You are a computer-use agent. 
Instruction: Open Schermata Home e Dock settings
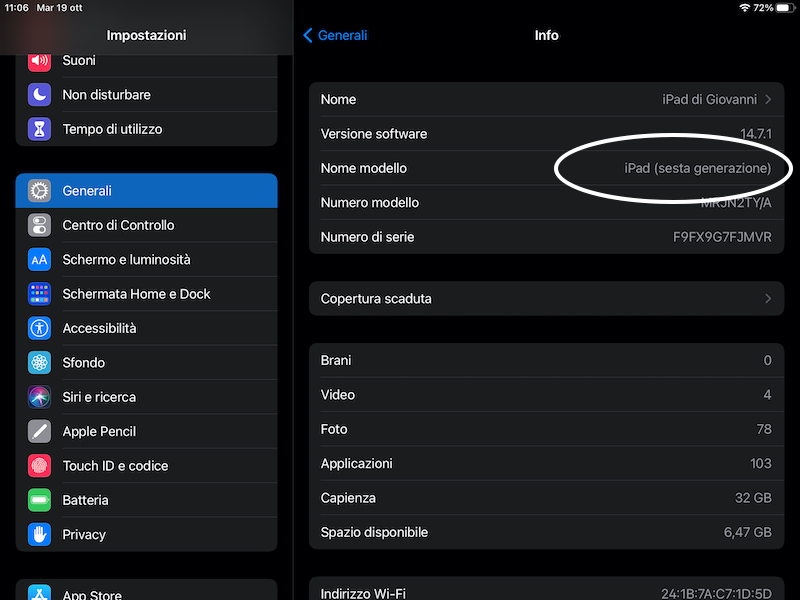click(146, 294)
